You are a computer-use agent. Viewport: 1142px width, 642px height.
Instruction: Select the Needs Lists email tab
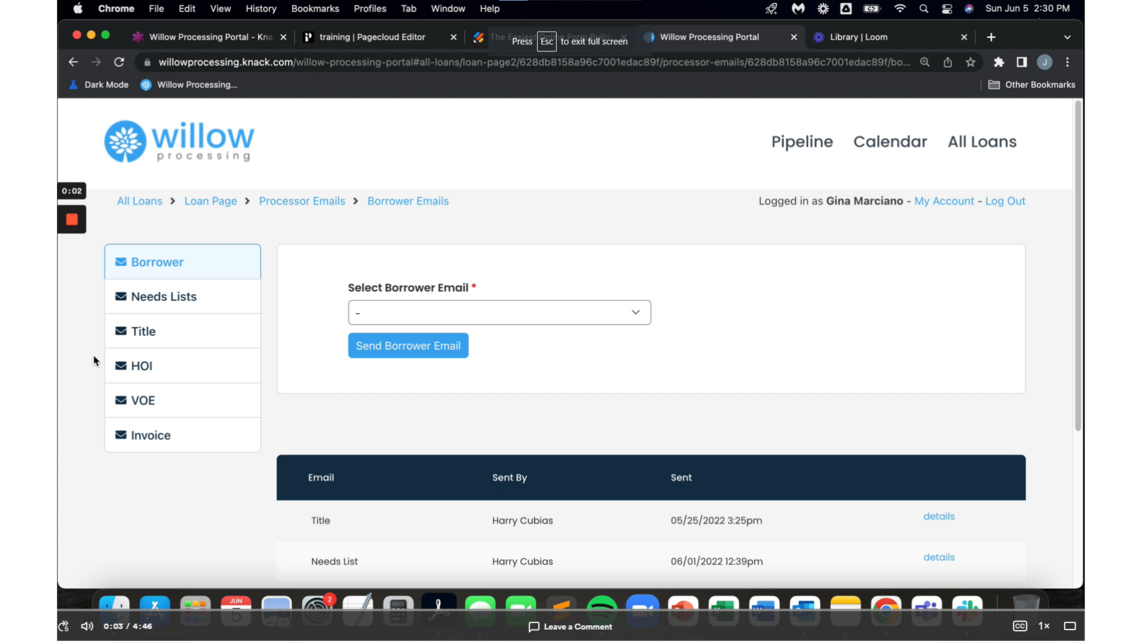tap(182, 297)
